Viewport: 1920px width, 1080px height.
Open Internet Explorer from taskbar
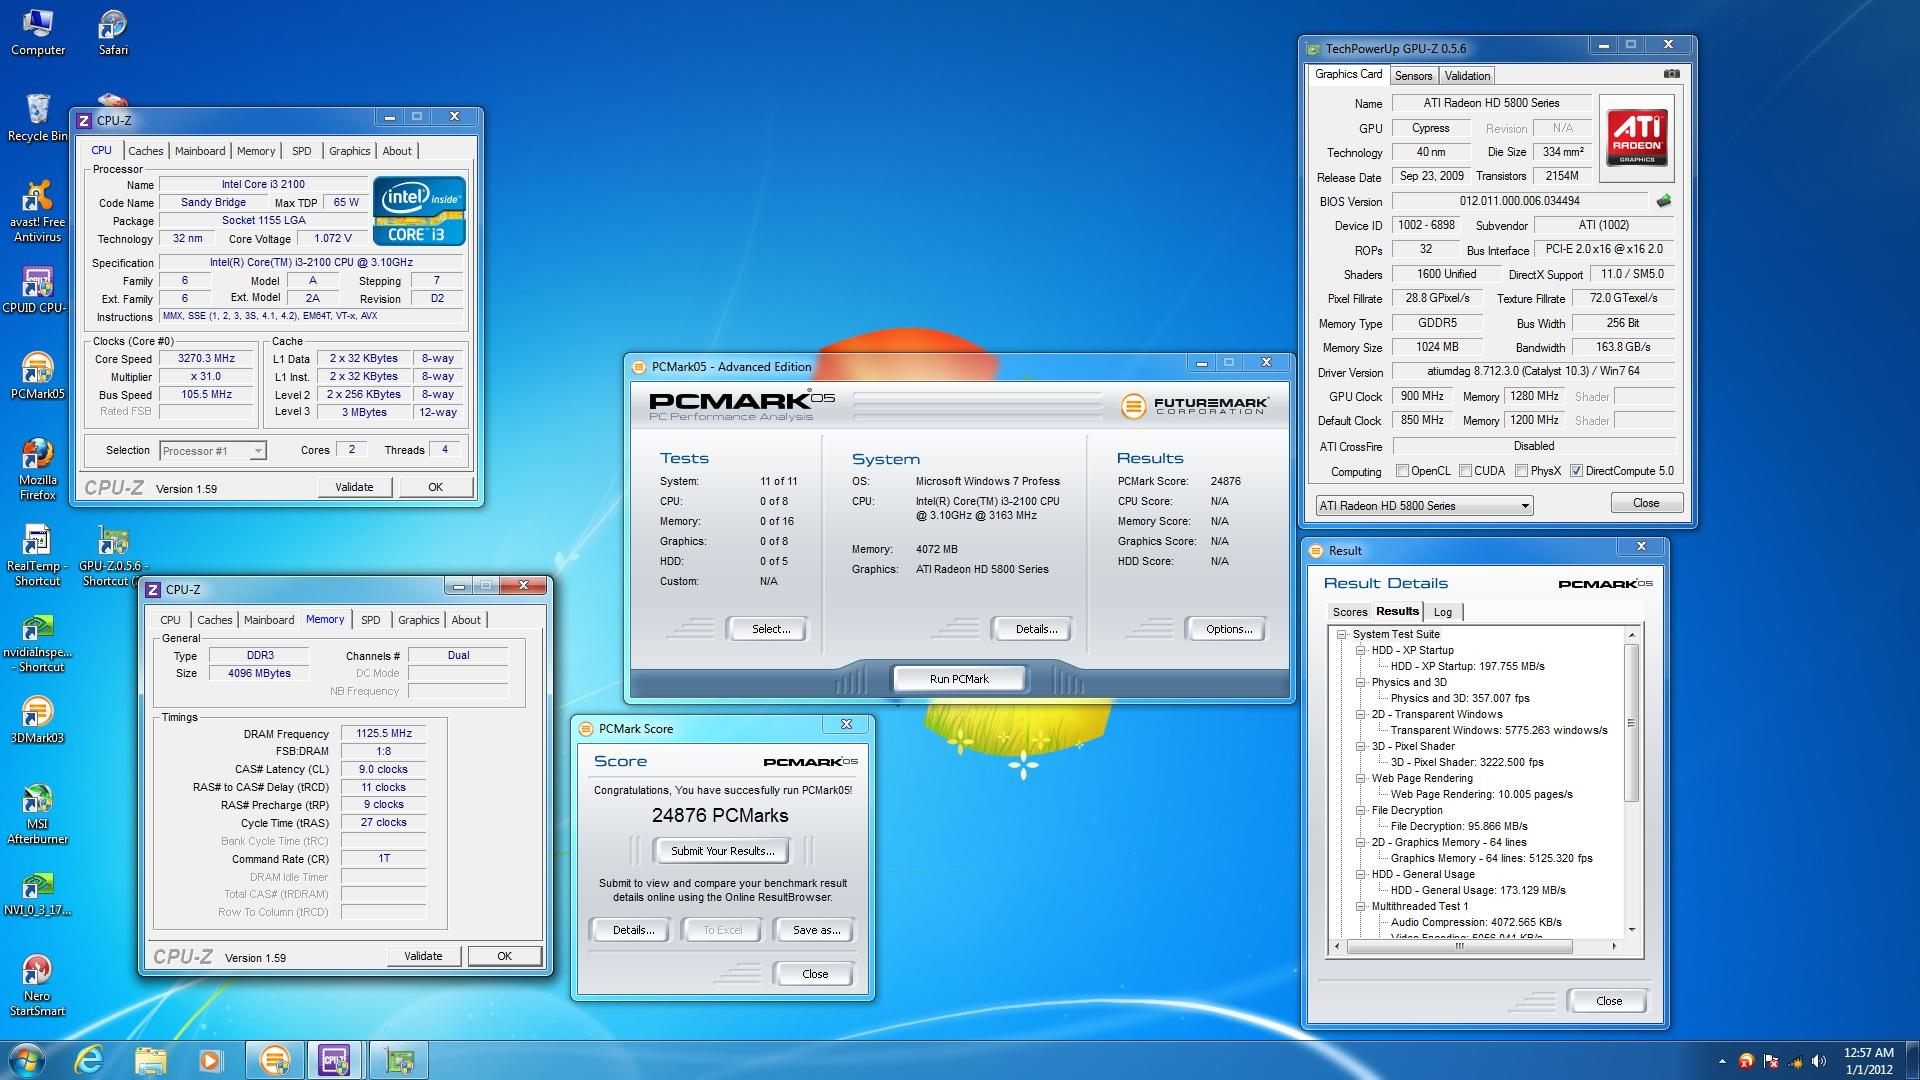[x=90, y=1060]
